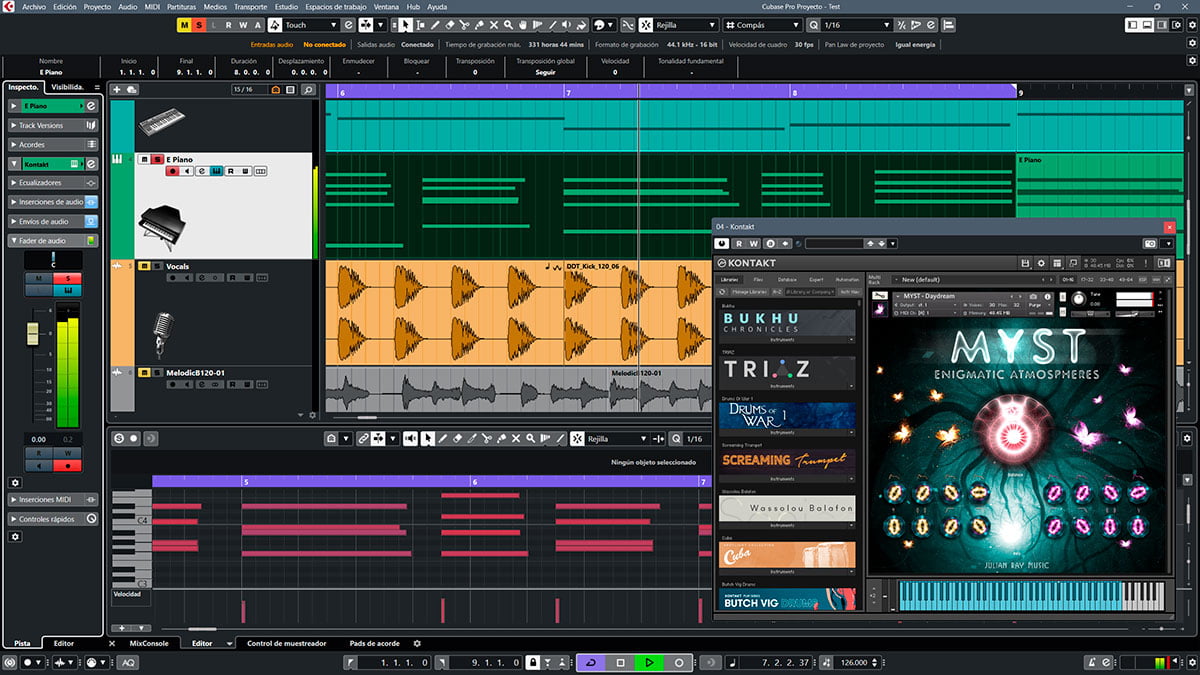
Task: Toggle the Cycle loop button in transport
Action: point(591,662)
